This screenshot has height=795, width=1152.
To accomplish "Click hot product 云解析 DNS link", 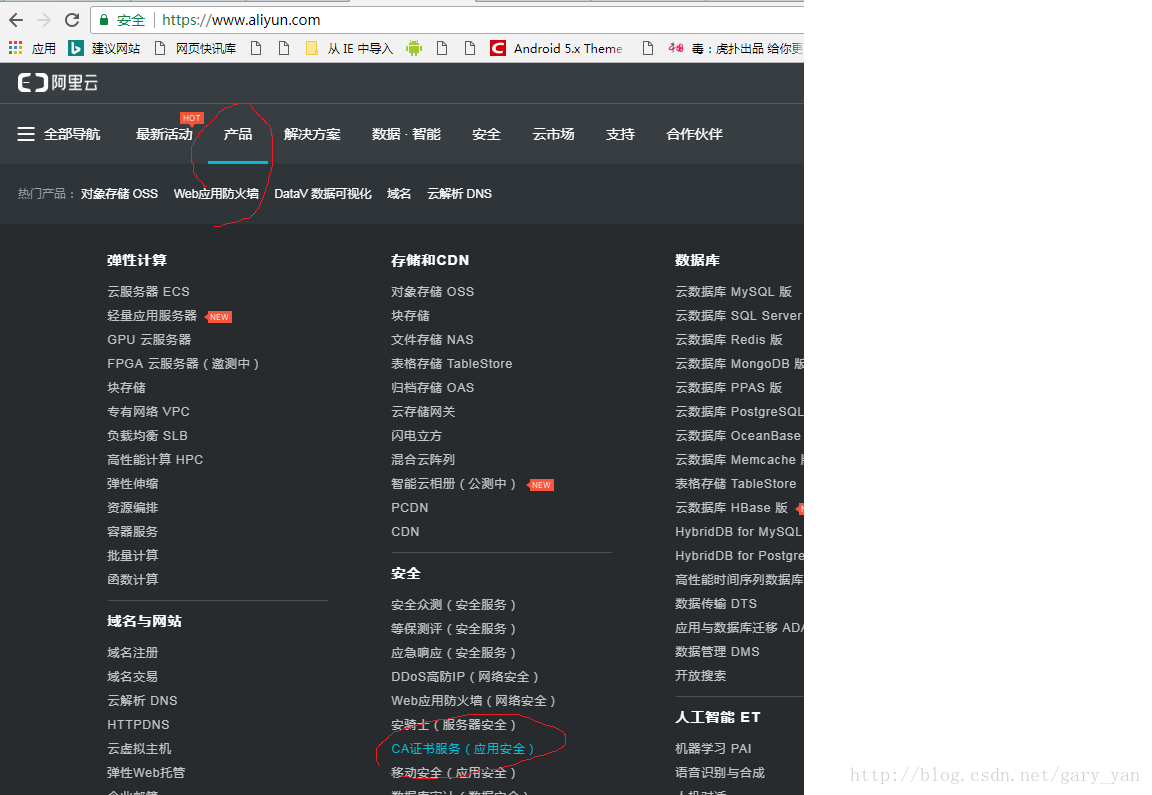I will pos(459,194).
